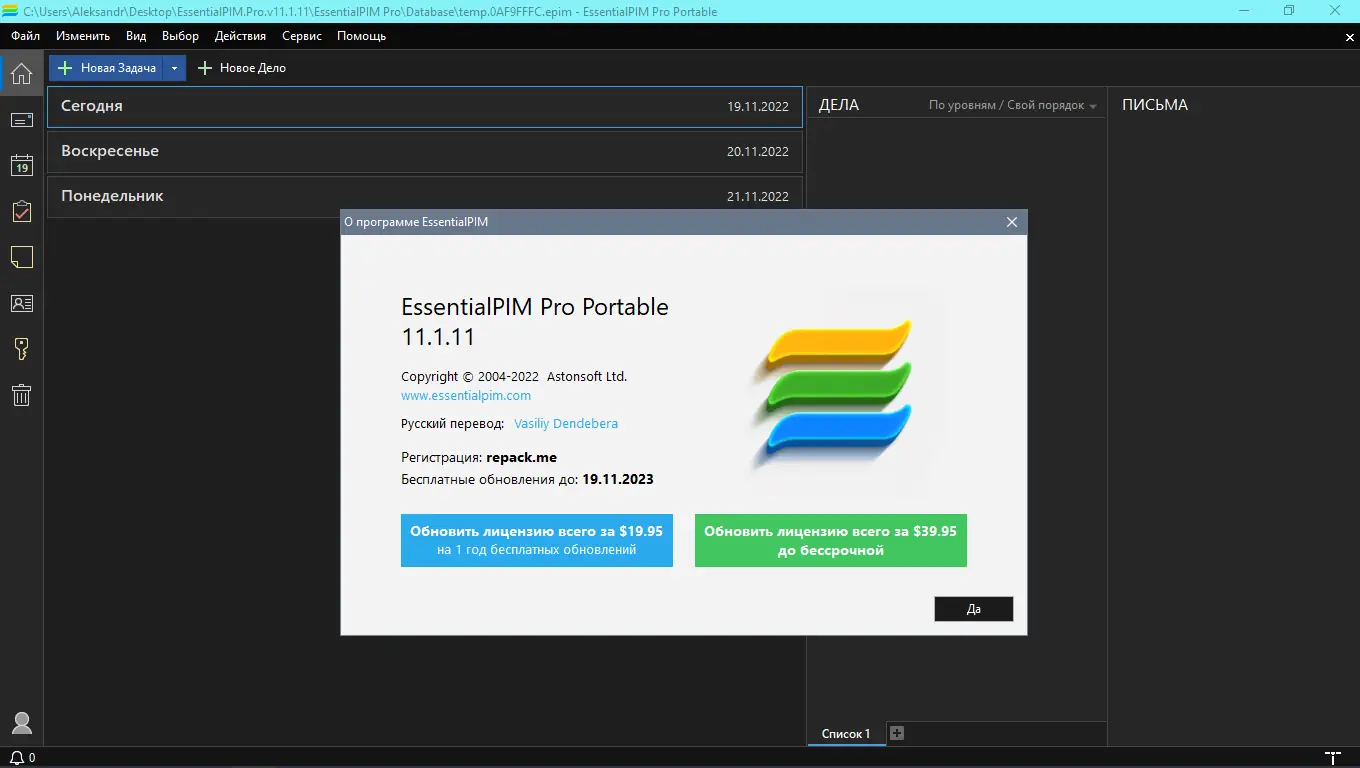Click the EssentialPIM Pro Portable heading

pos(535,307)
